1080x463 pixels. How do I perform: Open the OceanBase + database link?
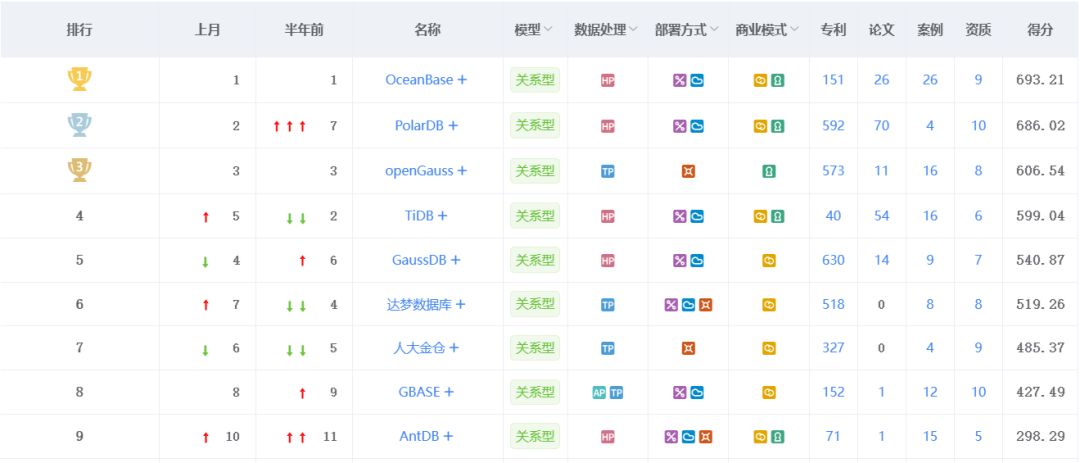pos(426,80)
